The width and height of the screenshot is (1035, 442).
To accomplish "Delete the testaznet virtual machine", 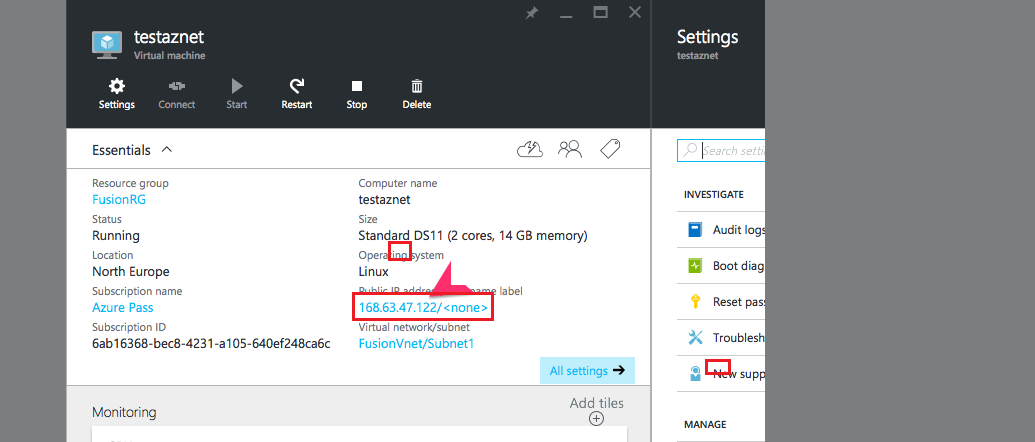I will [417, 94].
